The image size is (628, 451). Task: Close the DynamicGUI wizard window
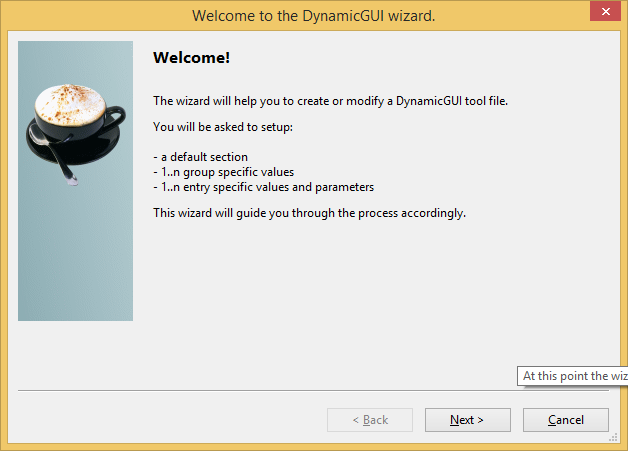tap(604, 15)
